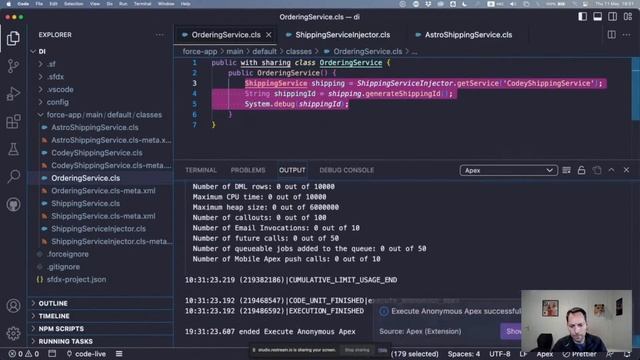
Task: Switch to the Output panel tab
Action: click(x=292, y=170)
